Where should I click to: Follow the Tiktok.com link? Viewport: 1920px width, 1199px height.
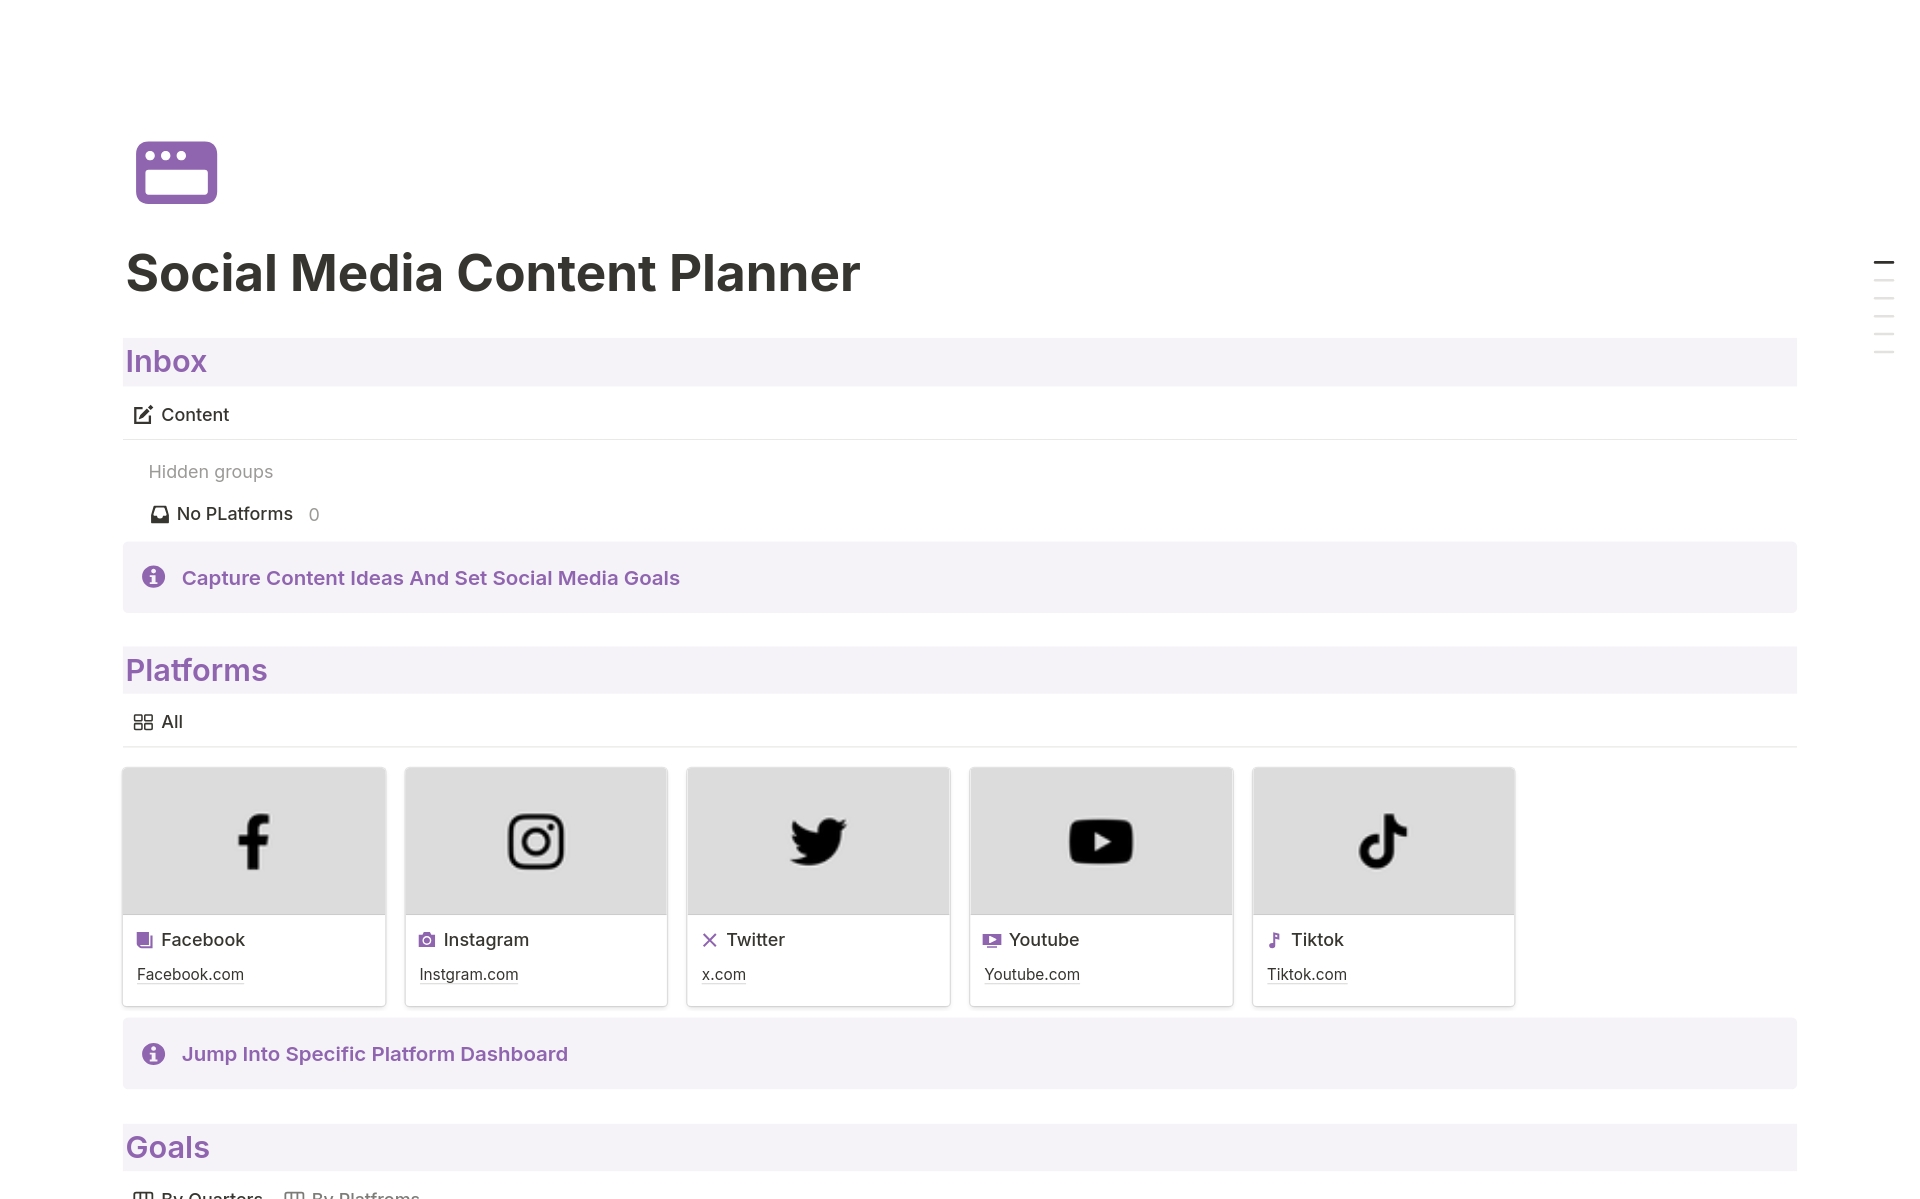pyautogui.click(x=1307, y=974)
